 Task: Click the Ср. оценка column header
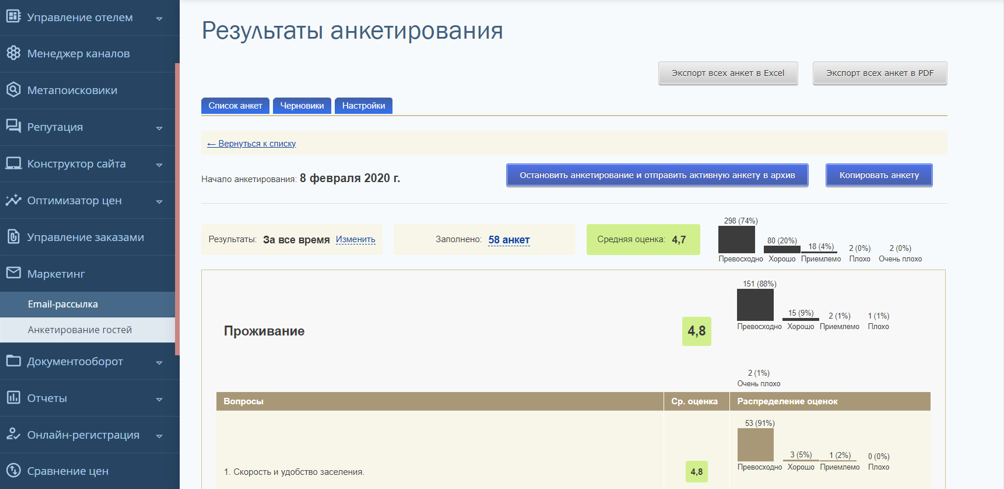tap(697, 401)
